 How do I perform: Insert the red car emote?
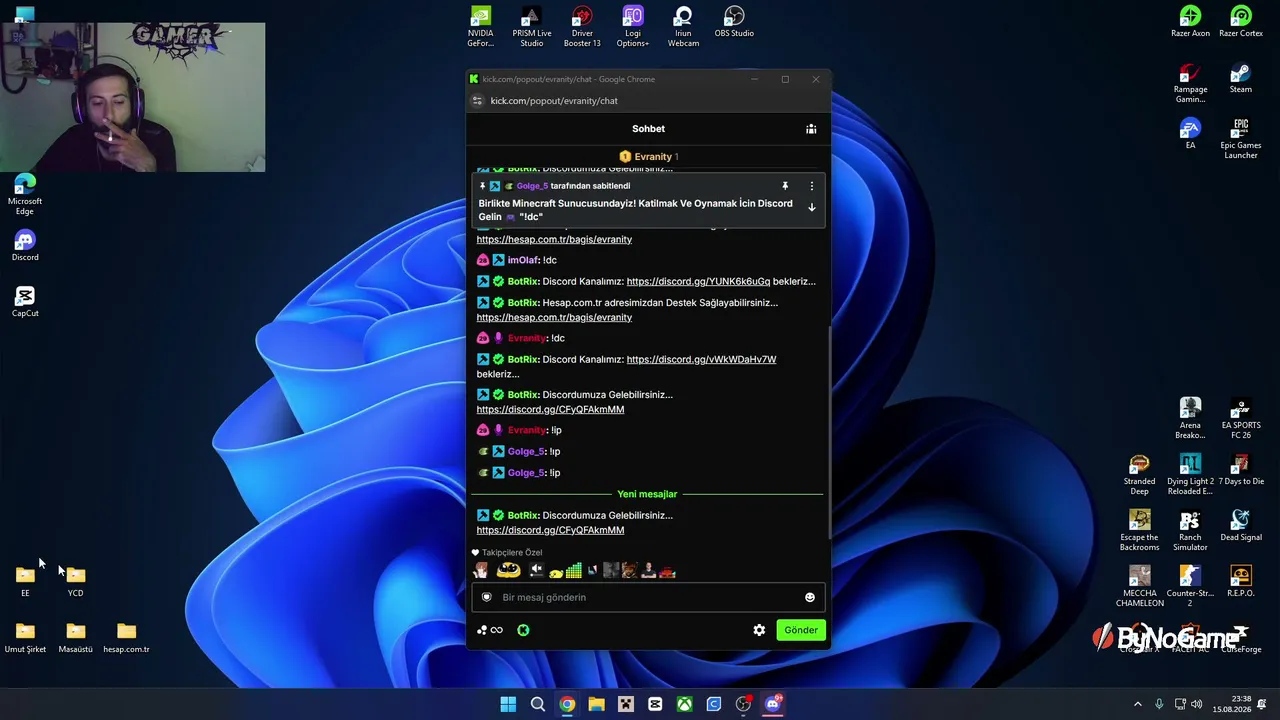[x=667, y=571]
